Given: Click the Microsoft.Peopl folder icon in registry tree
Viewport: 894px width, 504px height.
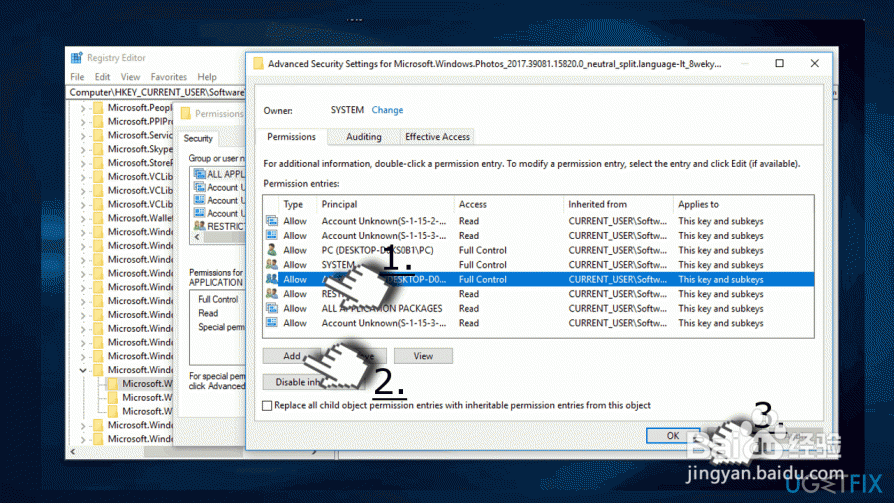Looking at the screenshot, I should click(x=98, y=107).
